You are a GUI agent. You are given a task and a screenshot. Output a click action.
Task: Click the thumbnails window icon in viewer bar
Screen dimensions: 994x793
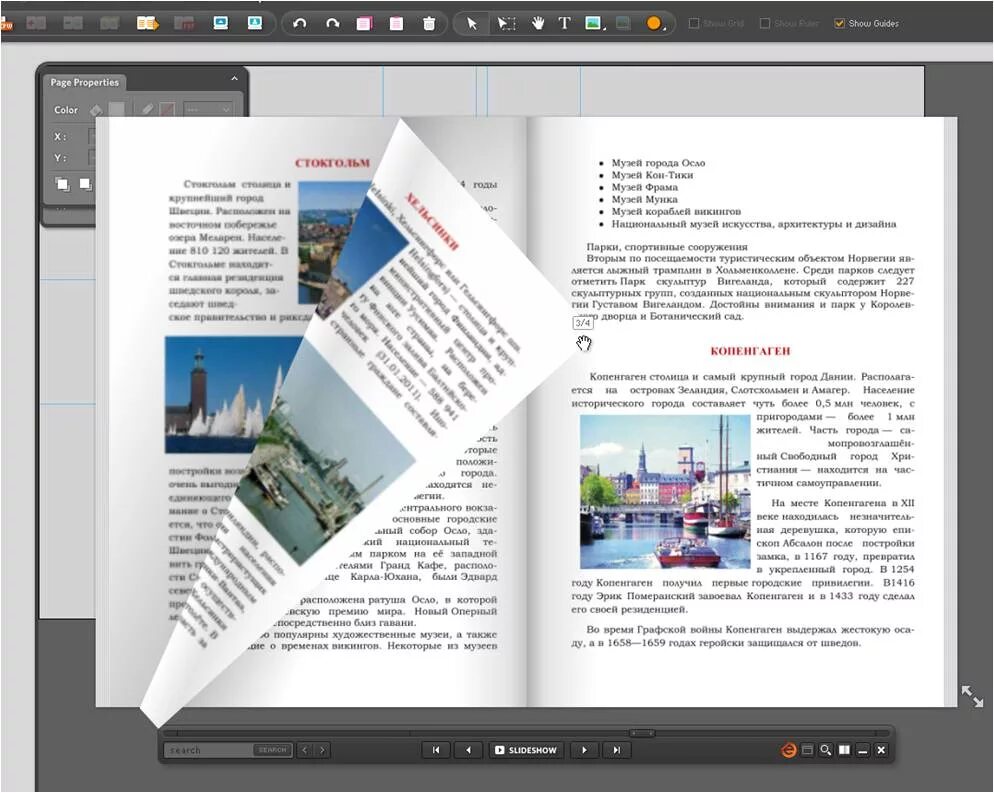coord(807,751)
